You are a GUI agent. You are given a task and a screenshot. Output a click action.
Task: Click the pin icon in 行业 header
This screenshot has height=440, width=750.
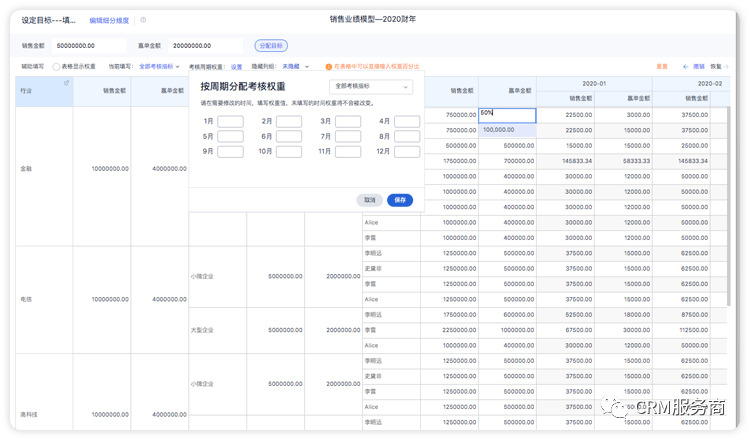point(66,83)
